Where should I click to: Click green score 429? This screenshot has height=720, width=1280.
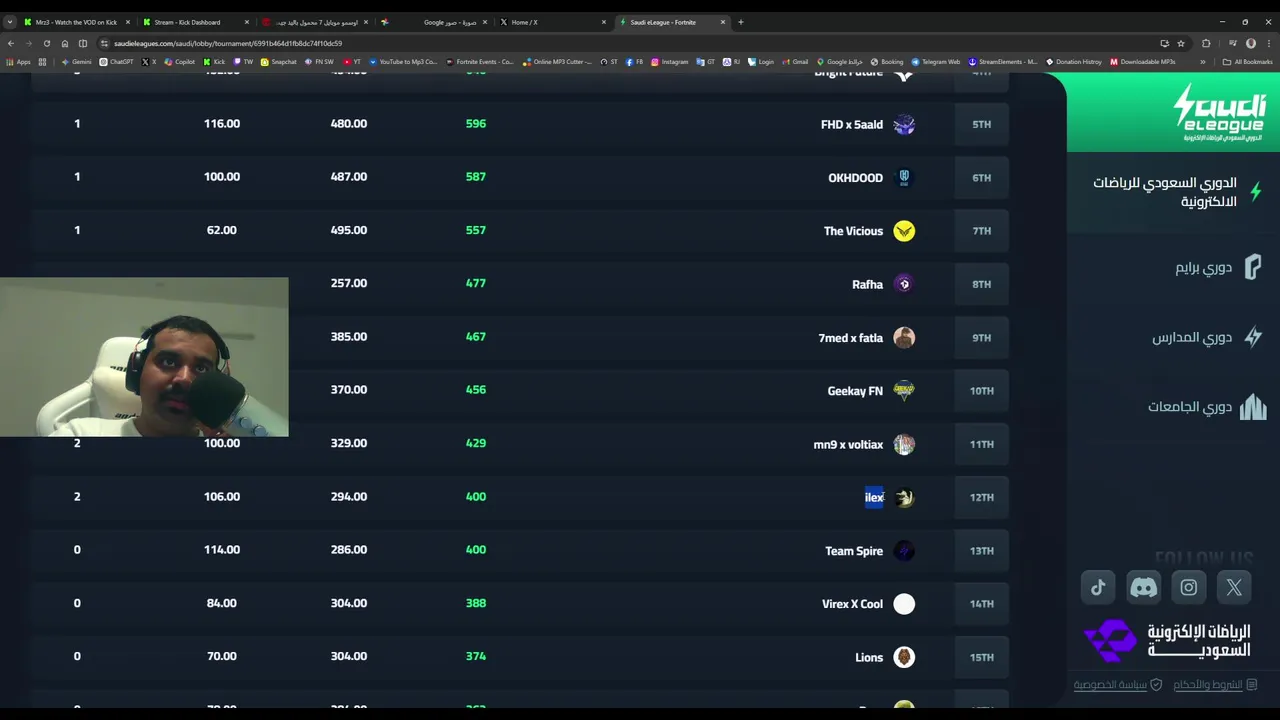pyautogui.click(x=475, y=443)
